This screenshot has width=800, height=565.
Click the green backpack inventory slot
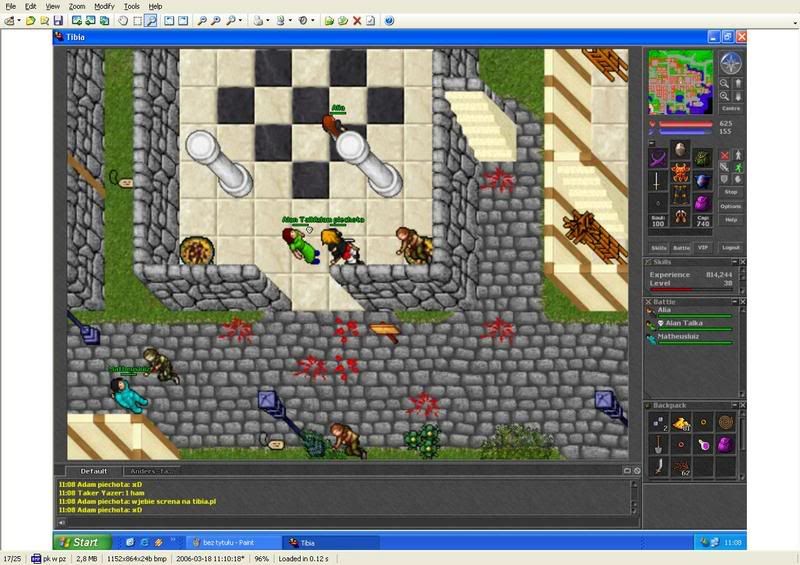tap(703, 157)
